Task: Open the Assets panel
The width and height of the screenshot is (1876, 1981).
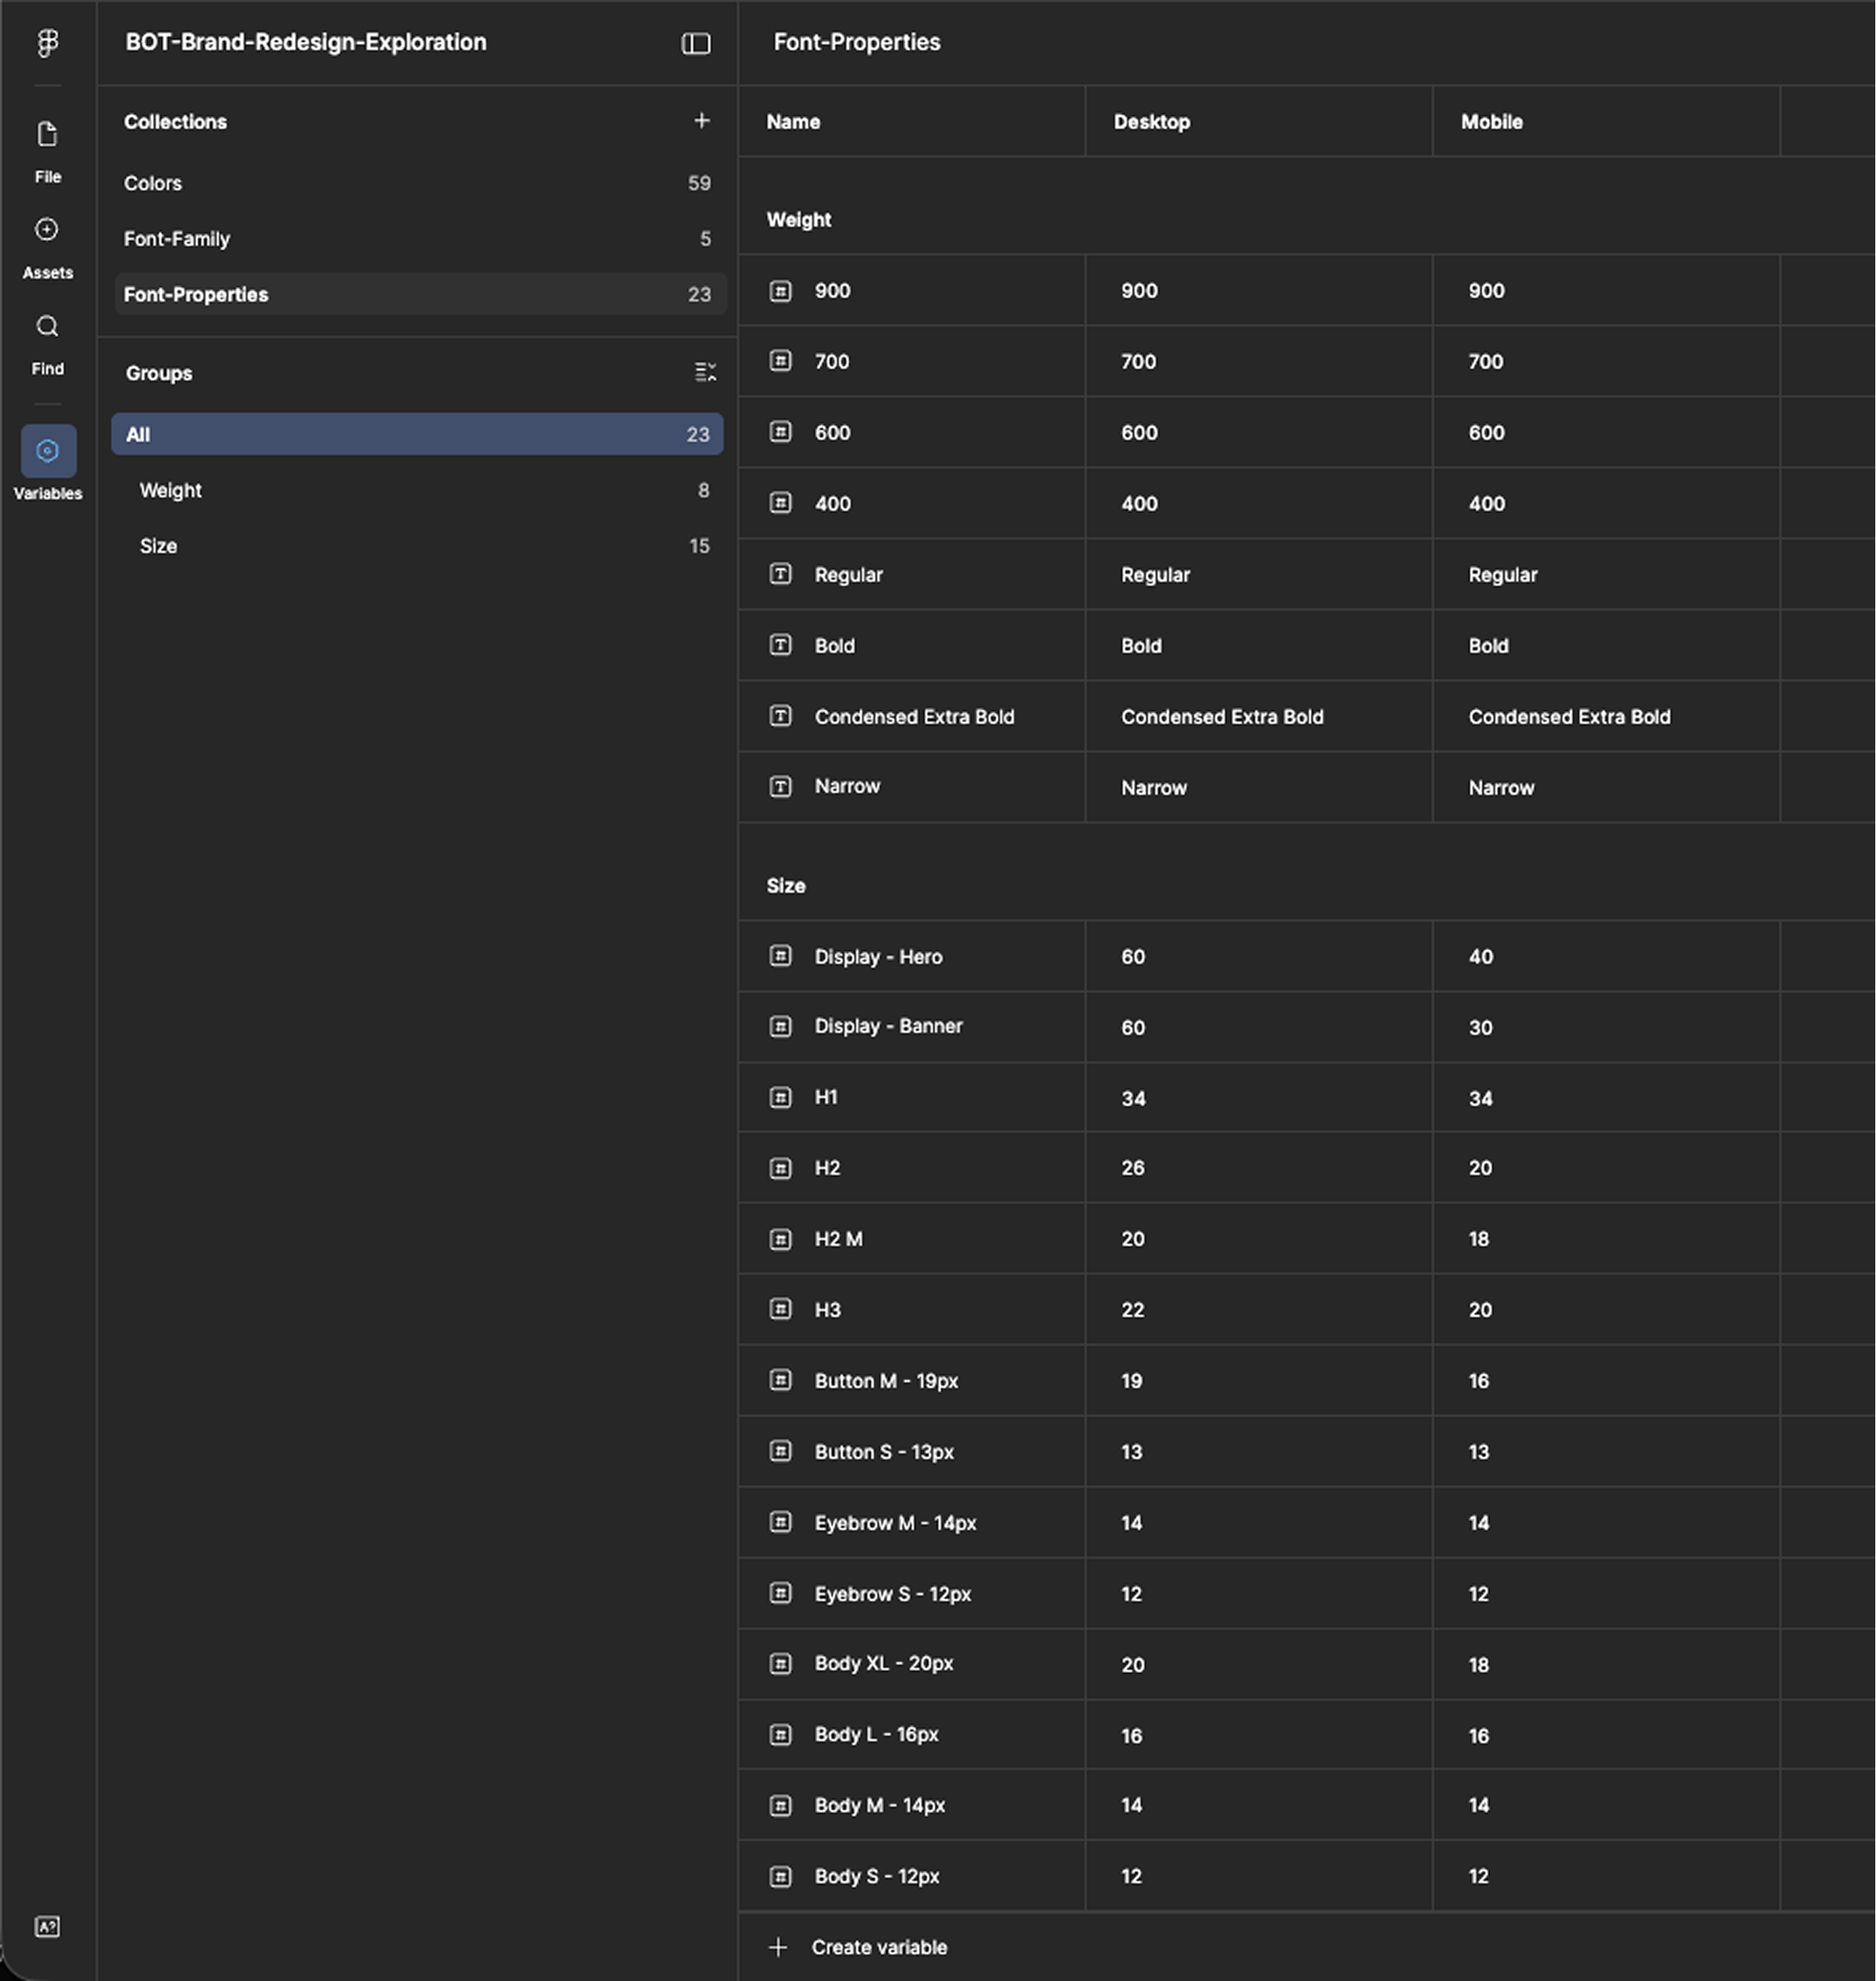Action: (x=47, y=230)
